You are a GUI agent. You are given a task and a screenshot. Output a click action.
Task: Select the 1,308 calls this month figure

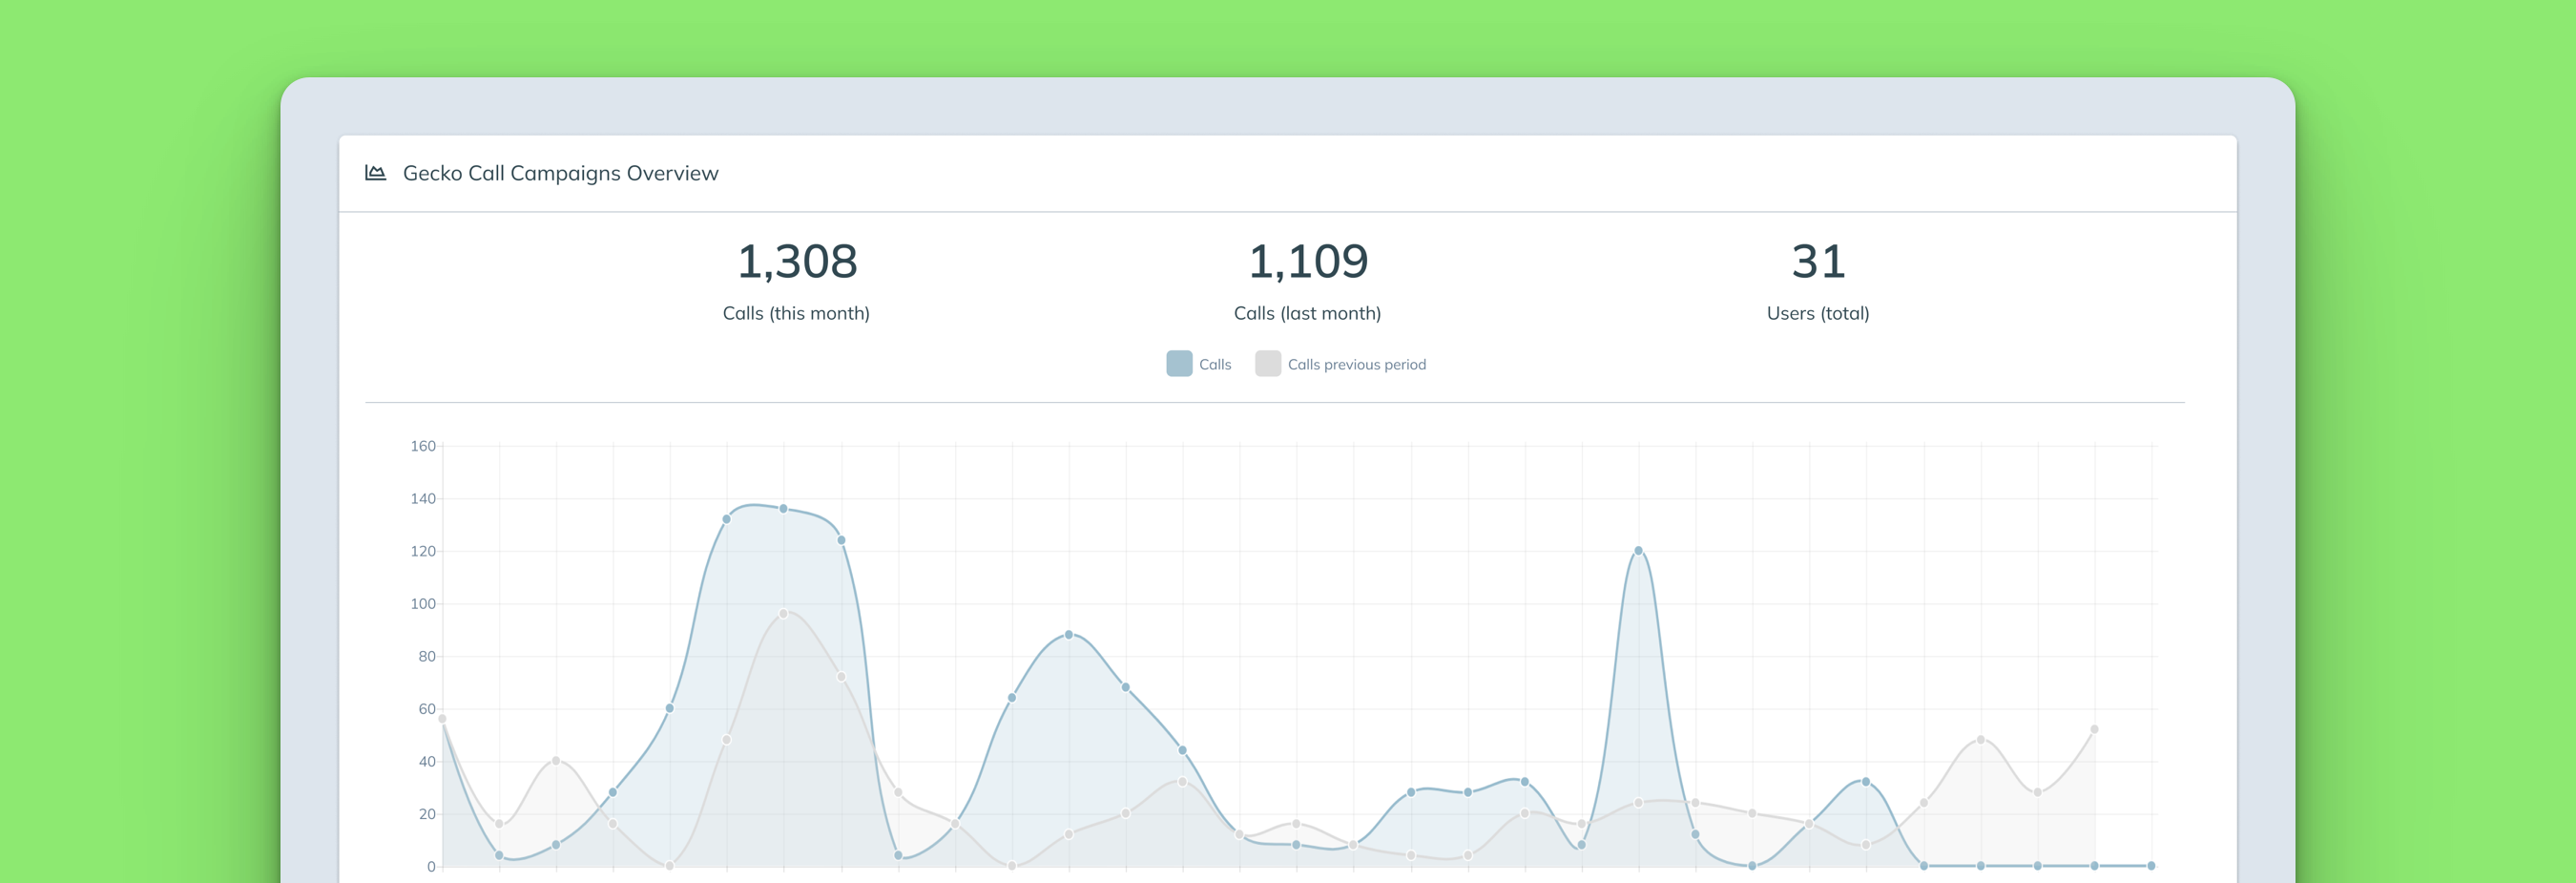(797, 262)
